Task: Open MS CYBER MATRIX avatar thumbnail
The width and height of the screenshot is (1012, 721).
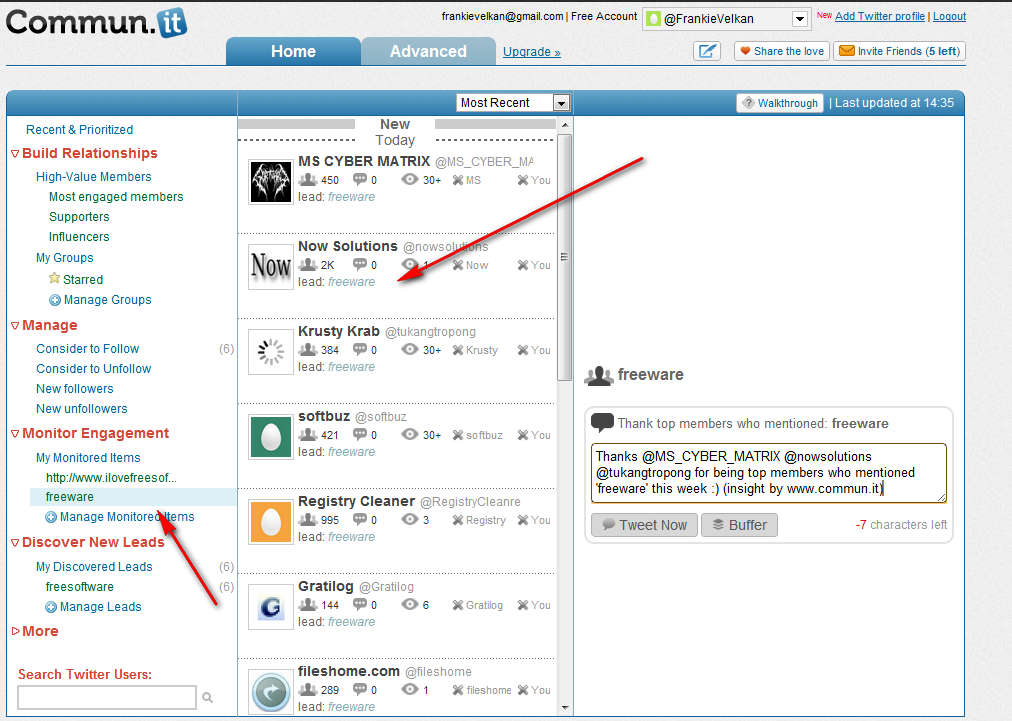Action: pyautogui.click(x=270, y=181)
